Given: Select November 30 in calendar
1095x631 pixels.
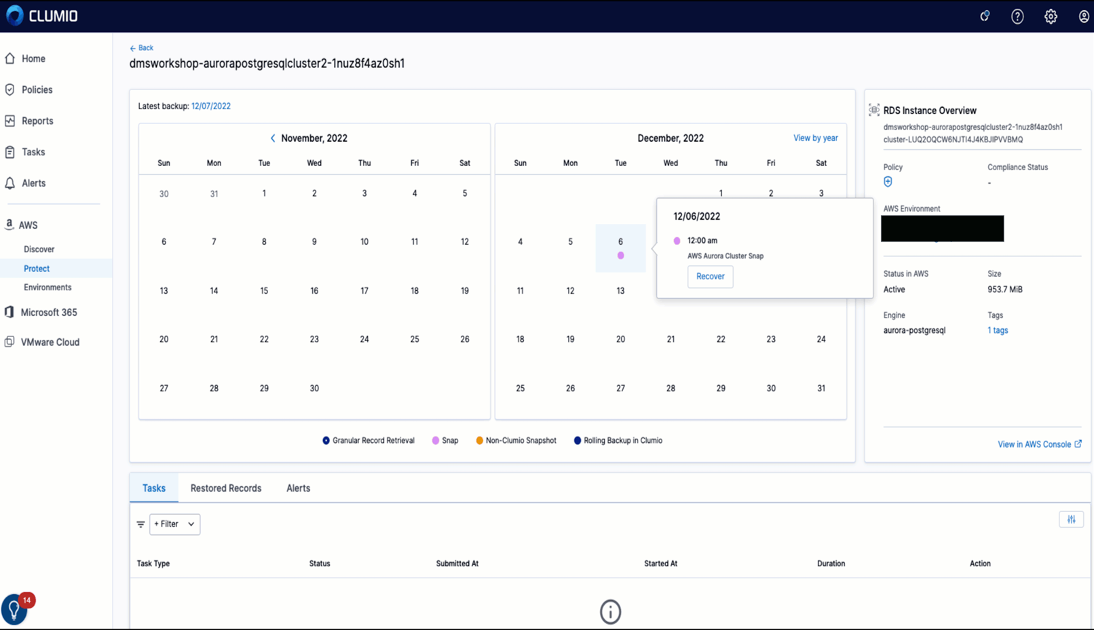Looking at the screenshot, I should click(x=314, y=388).
